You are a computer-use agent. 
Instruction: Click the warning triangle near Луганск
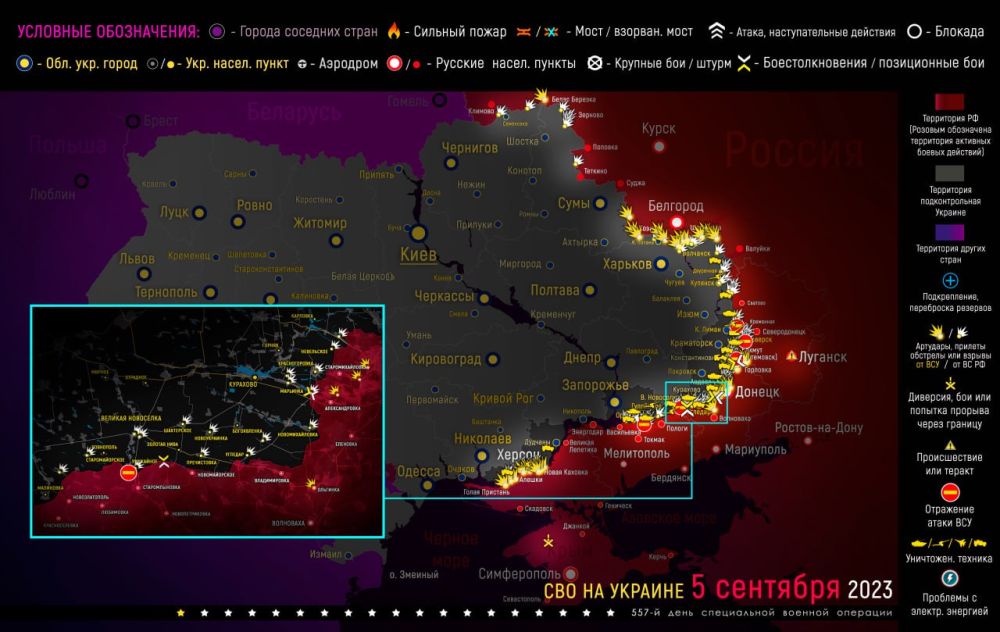click(x=791, y=355)
